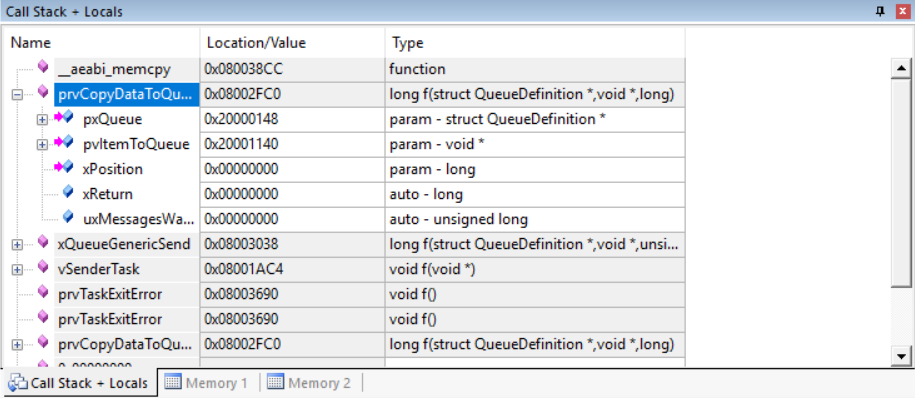Select the xQueueGenericSend stack frame
This screenshot has height=398, width=915.
(x=124, y=245)
